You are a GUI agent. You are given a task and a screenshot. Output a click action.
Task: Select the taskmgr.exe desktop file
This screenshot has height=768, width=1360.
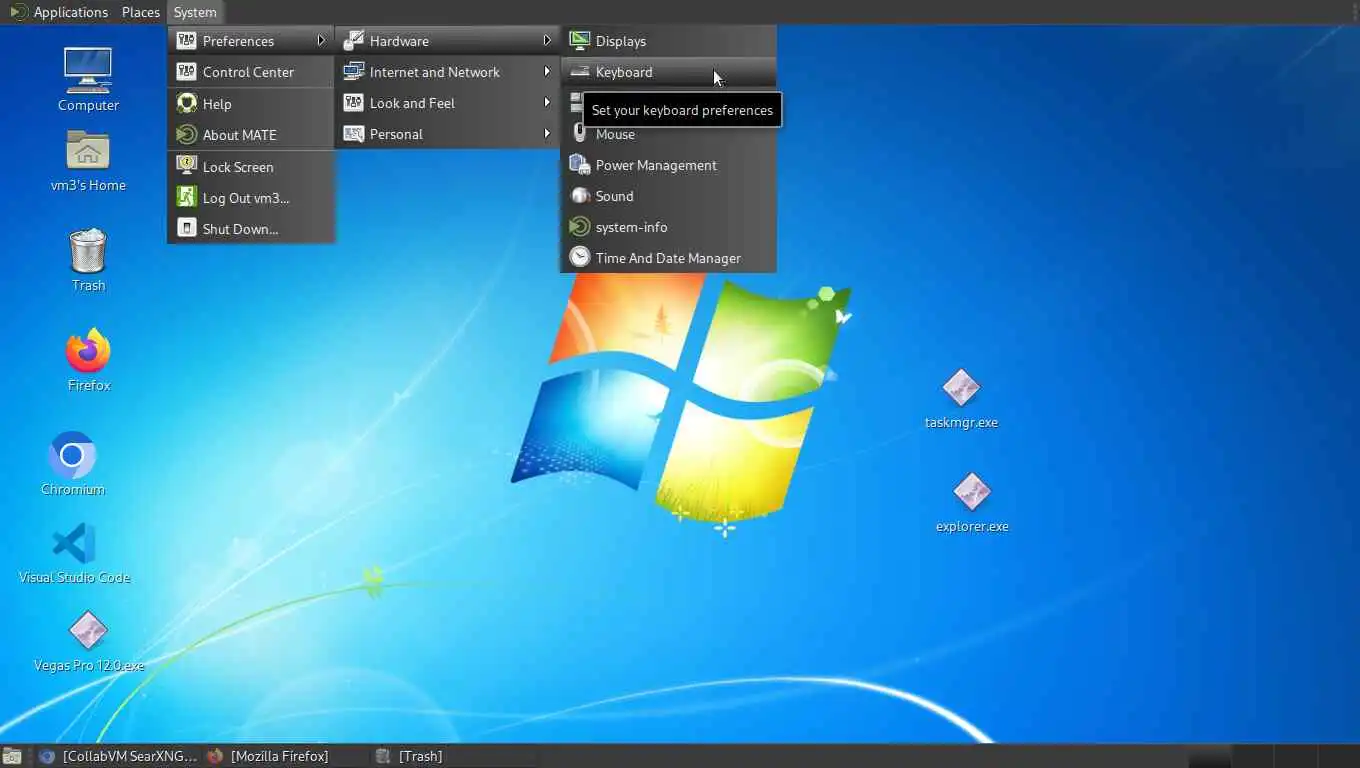pos(961,398)
